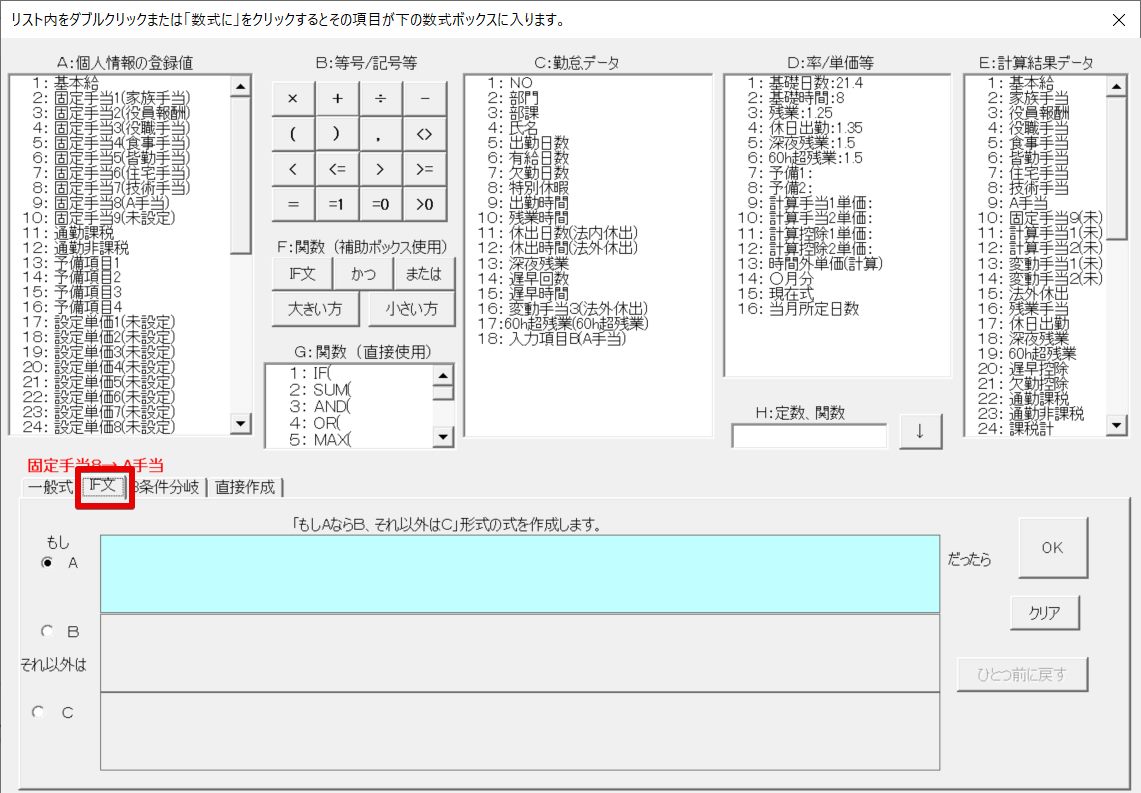Insert the opening parenthesis ( symbol
The image size is (1141, 793).
pyautogui.click(x=293, y=134)
